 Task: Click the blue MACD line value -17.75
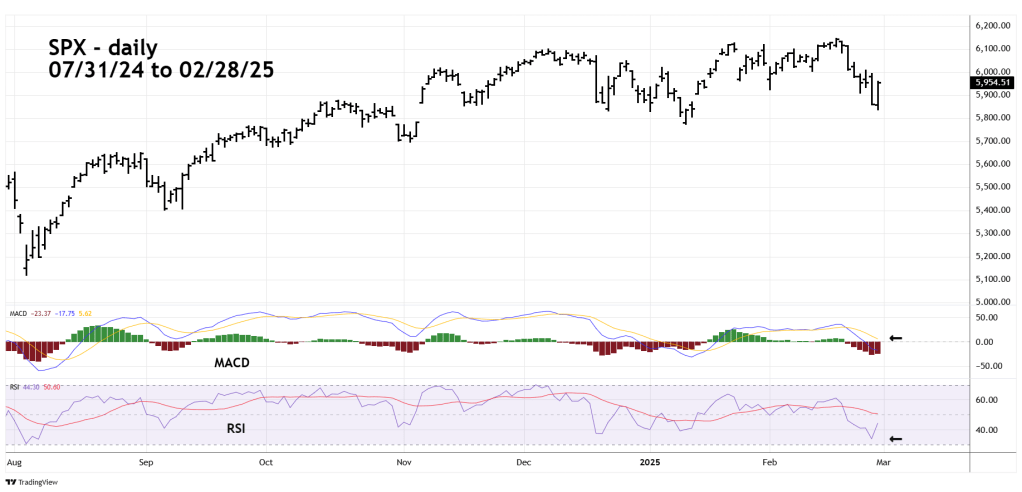[63, 314]
